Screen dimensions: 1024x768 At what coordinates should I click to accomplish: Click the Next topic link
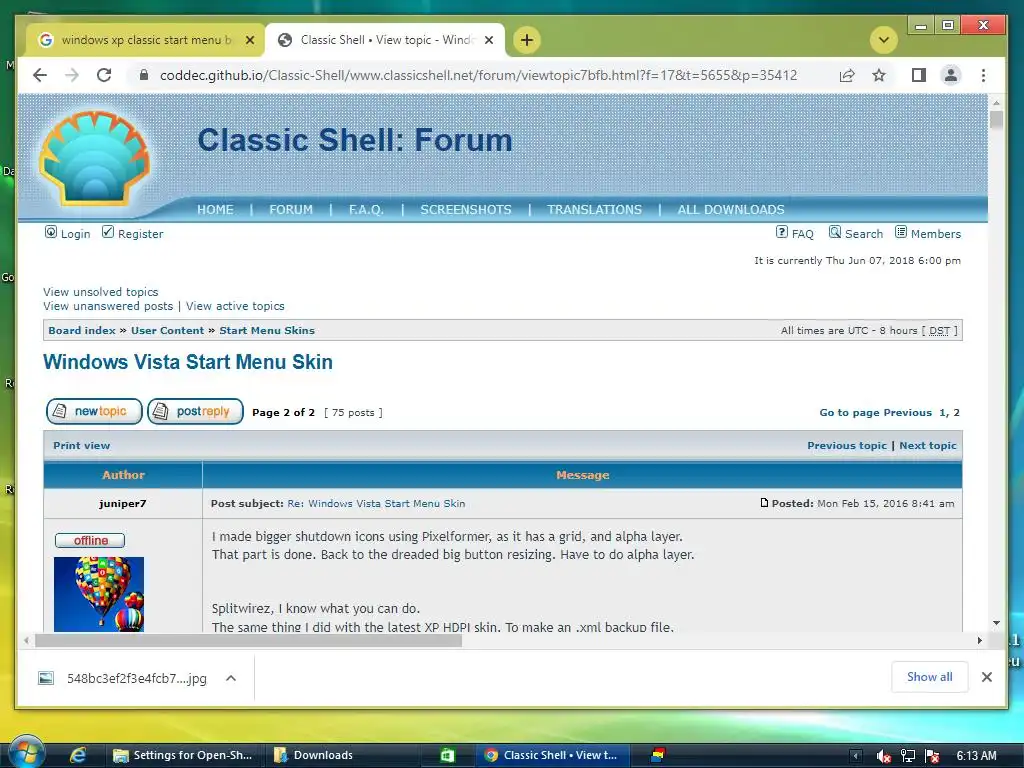tap(927, 445)
